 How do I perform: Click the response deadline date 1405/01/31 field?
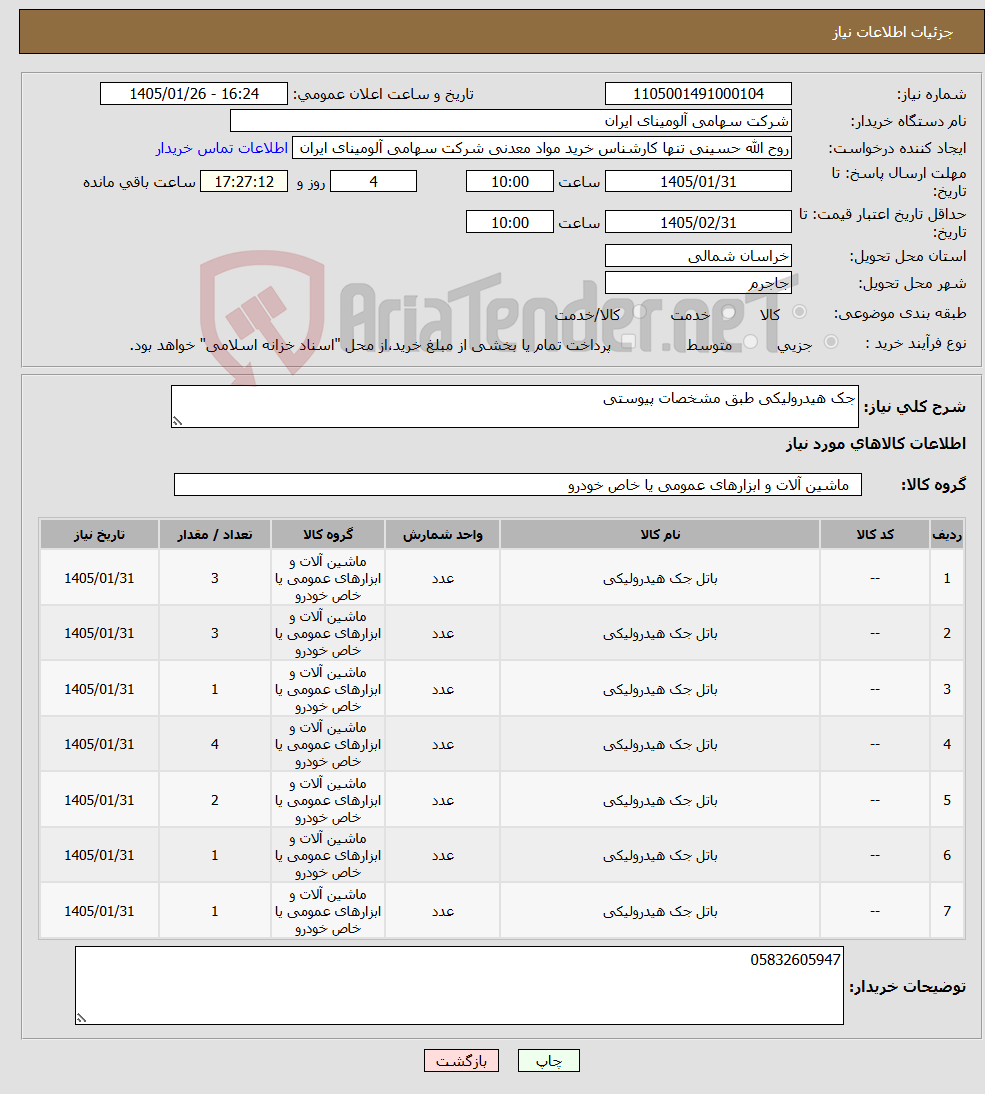[x=698, y=181]
